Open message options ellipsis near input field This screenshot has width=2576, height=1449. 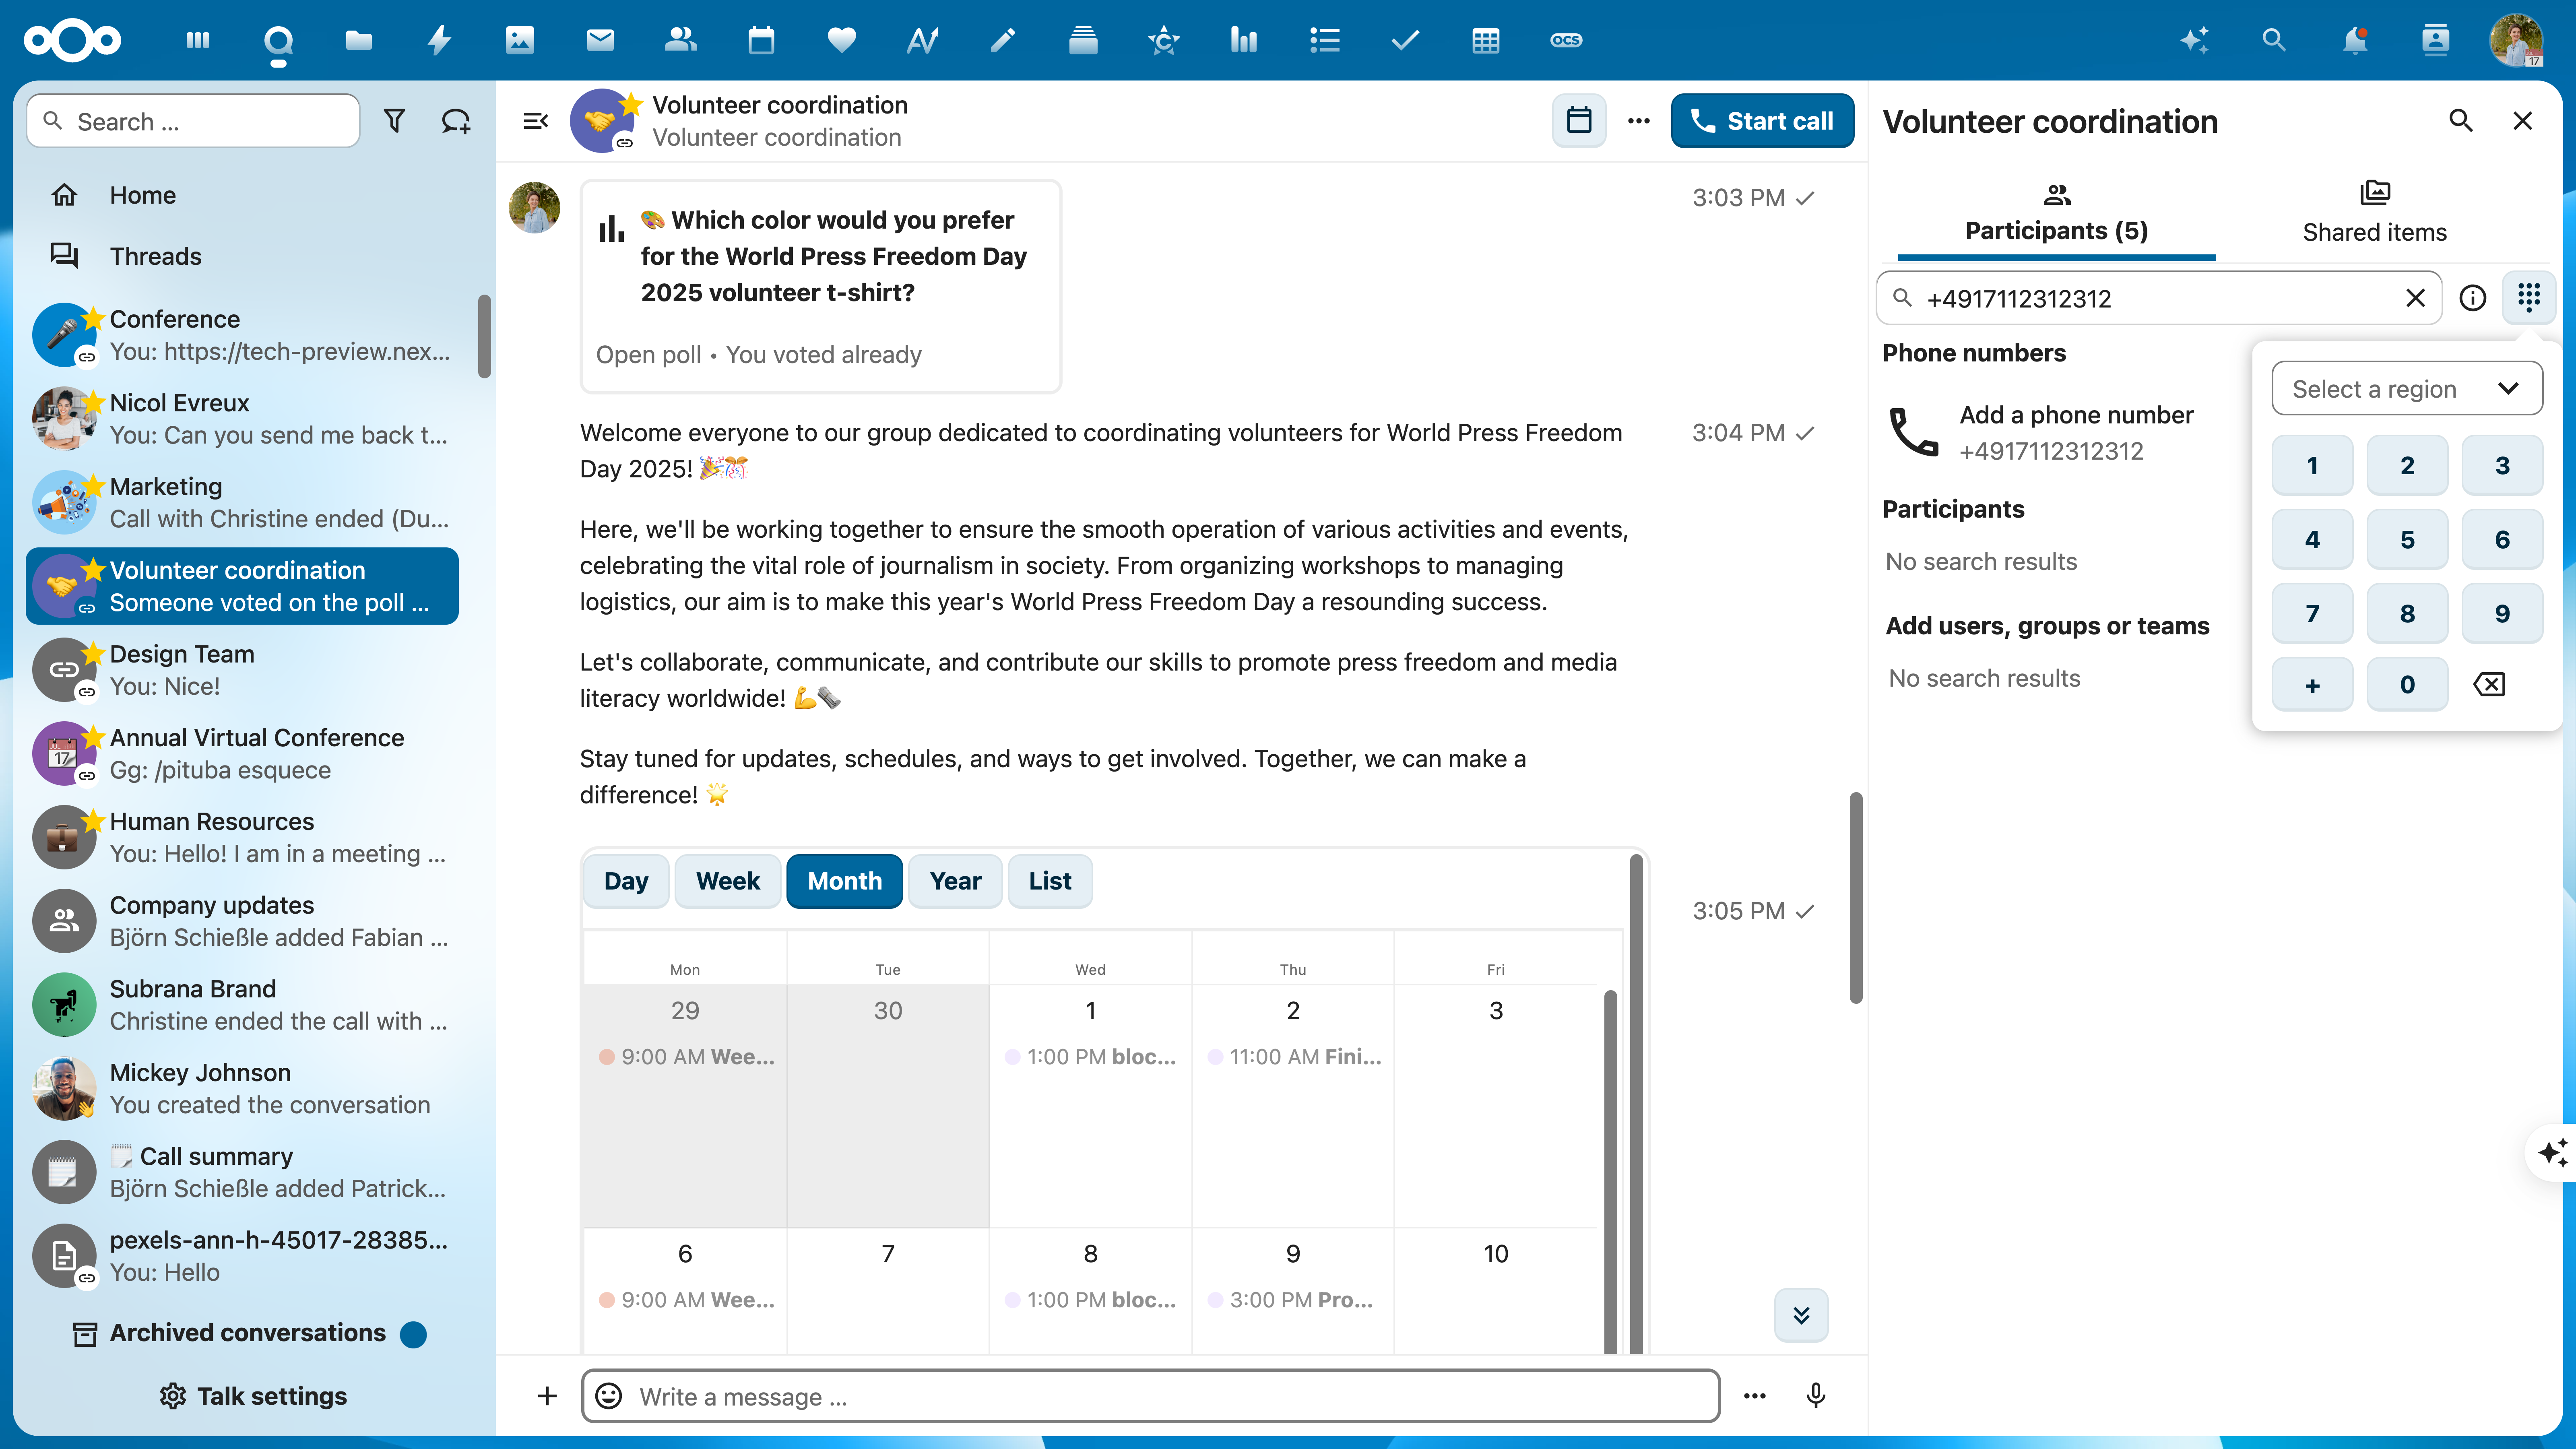(x=1754, y=1396)
